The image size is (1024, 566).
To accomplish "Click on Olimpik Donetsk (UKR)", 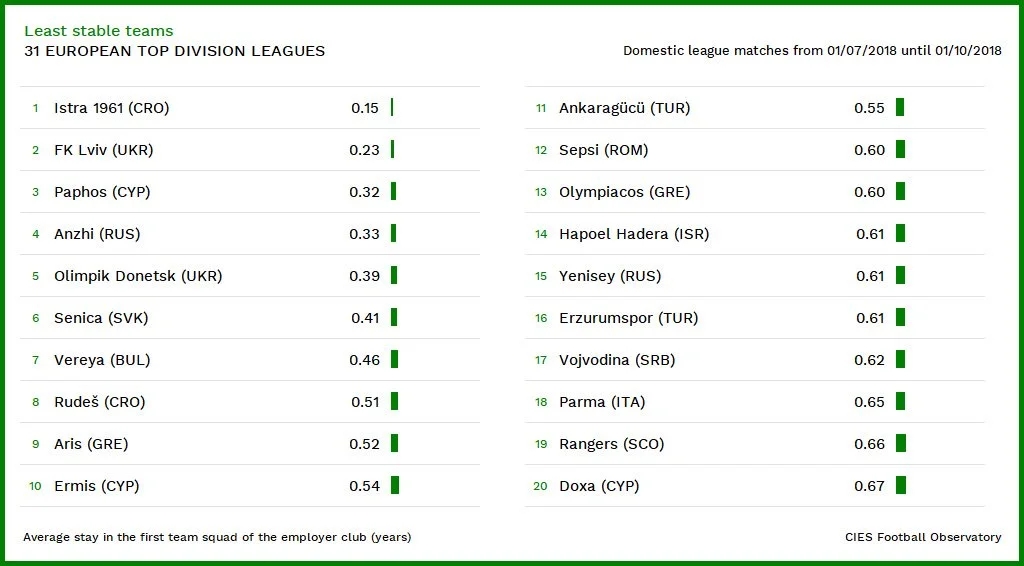I will [x=138, y=276].
